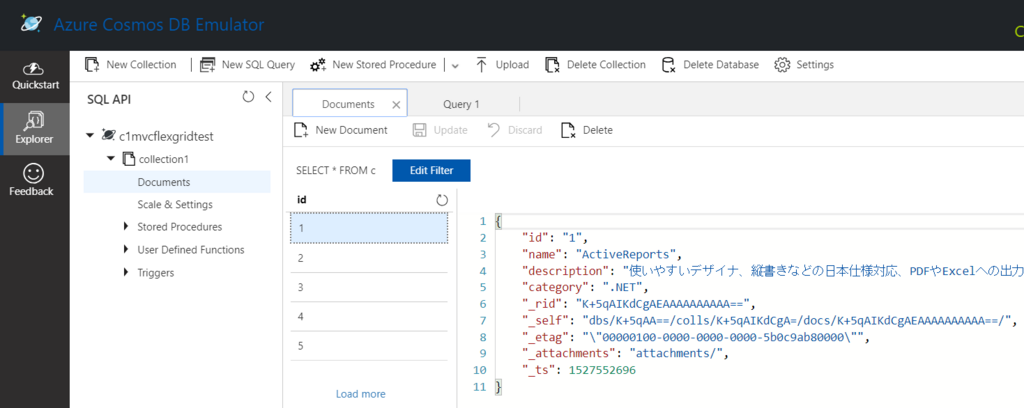The image size is (1024, 408).
Task: Collapse the SQL API panel with chevron
Action: click(268, 97)
